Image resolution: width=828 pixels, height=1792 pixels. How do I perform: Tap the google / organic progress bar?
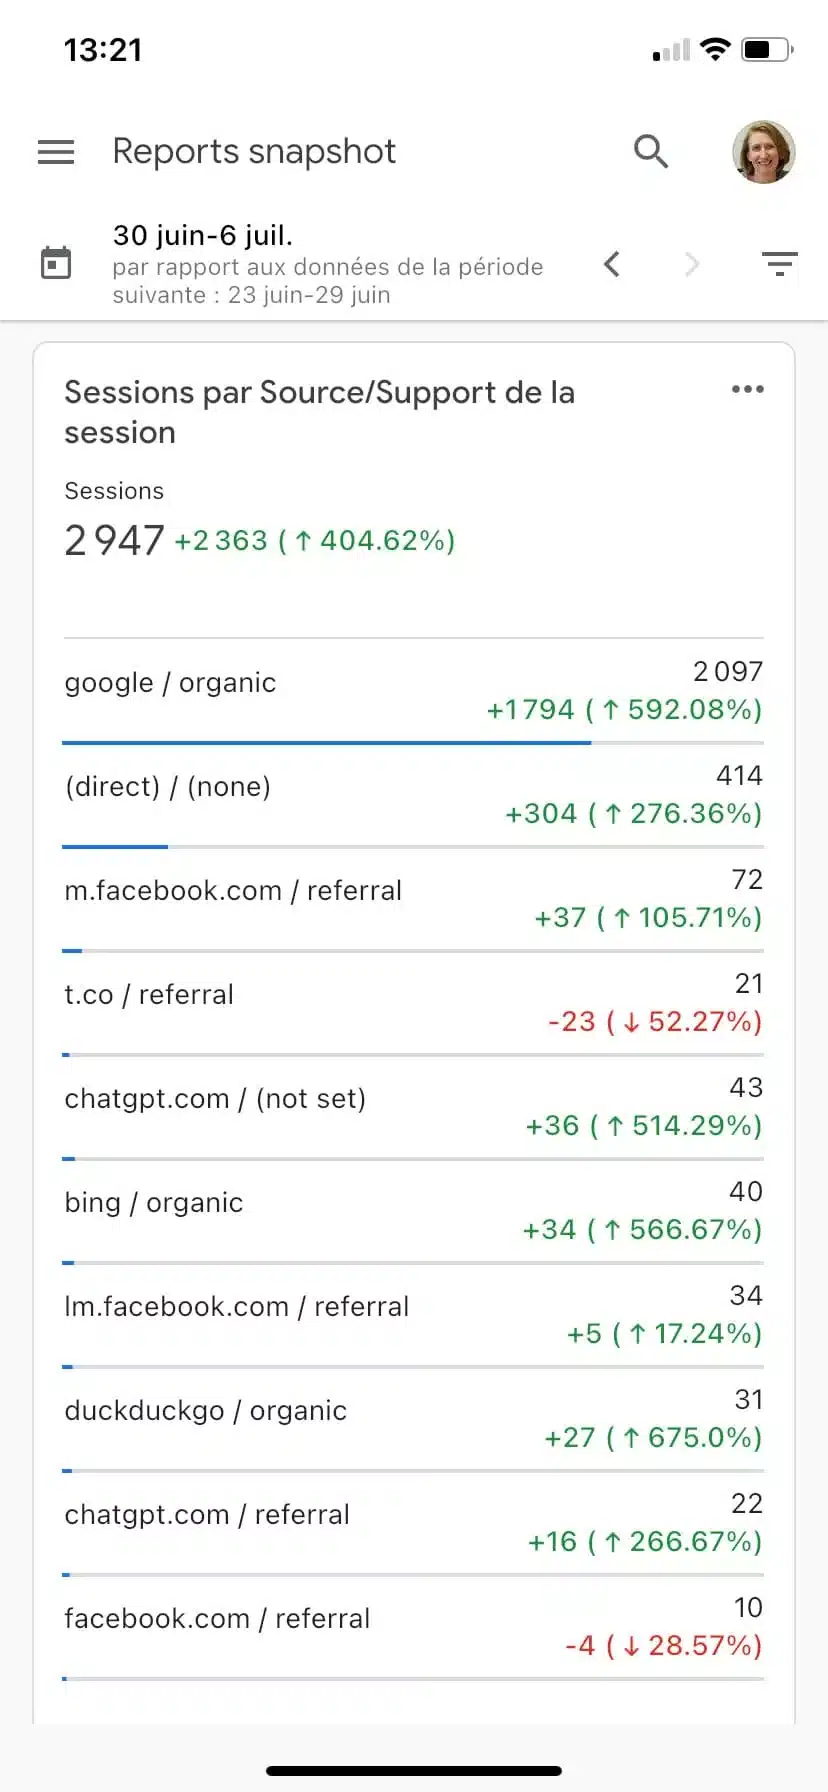414,743
